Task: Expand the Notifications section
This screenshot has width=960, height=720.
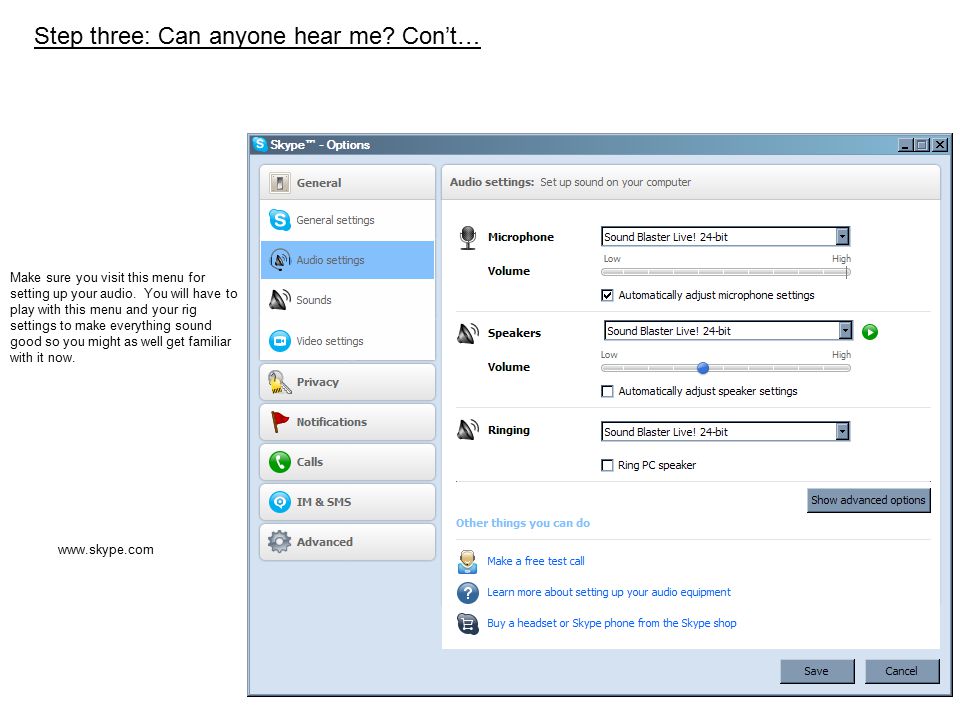Action: click(x=347, y=422)
